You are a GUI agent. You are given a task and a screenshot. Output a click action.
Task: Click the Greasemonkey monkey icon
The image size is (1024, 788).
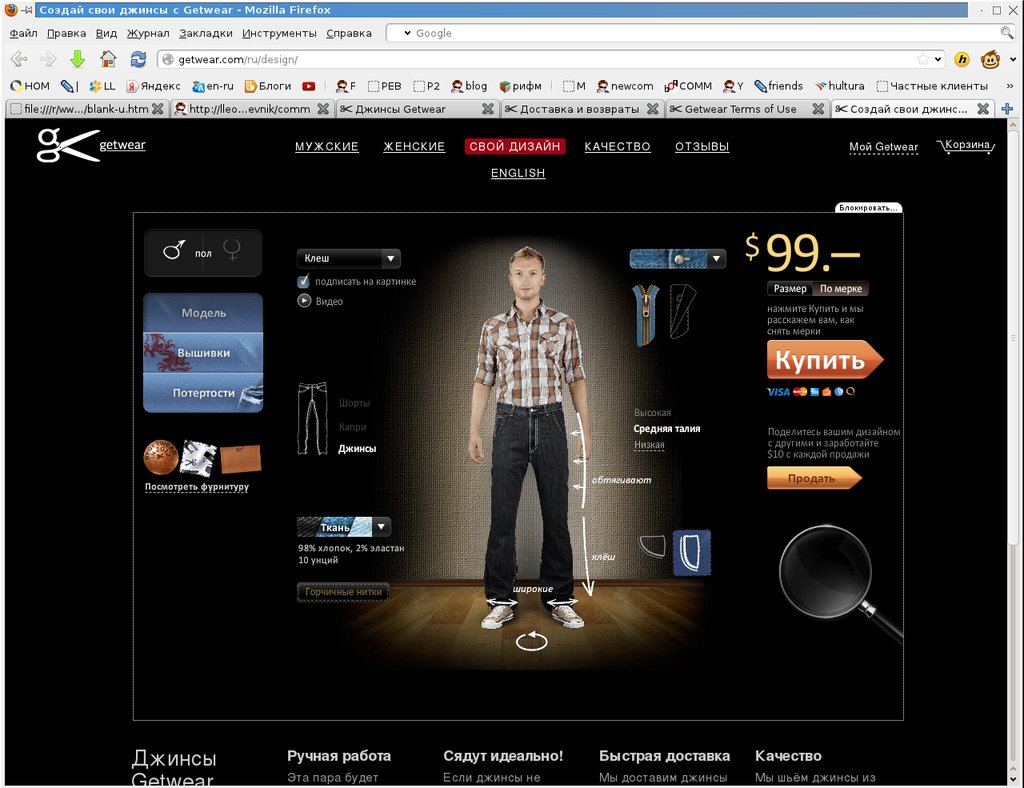tap(990, 59)
